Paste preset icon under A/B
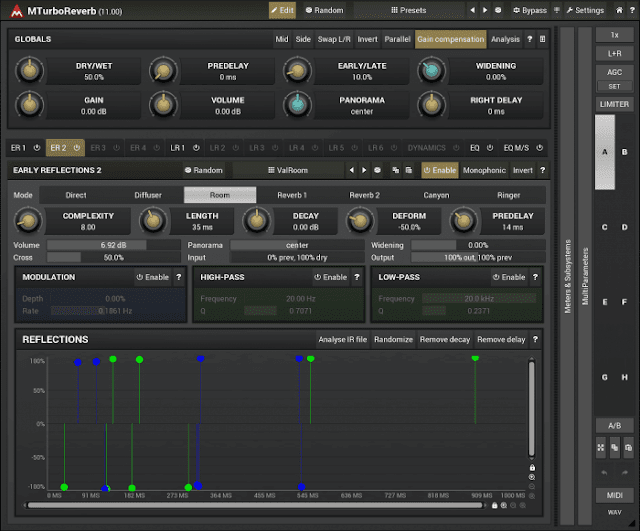This screenshot has height=531, width=640. tap(629, 448)
